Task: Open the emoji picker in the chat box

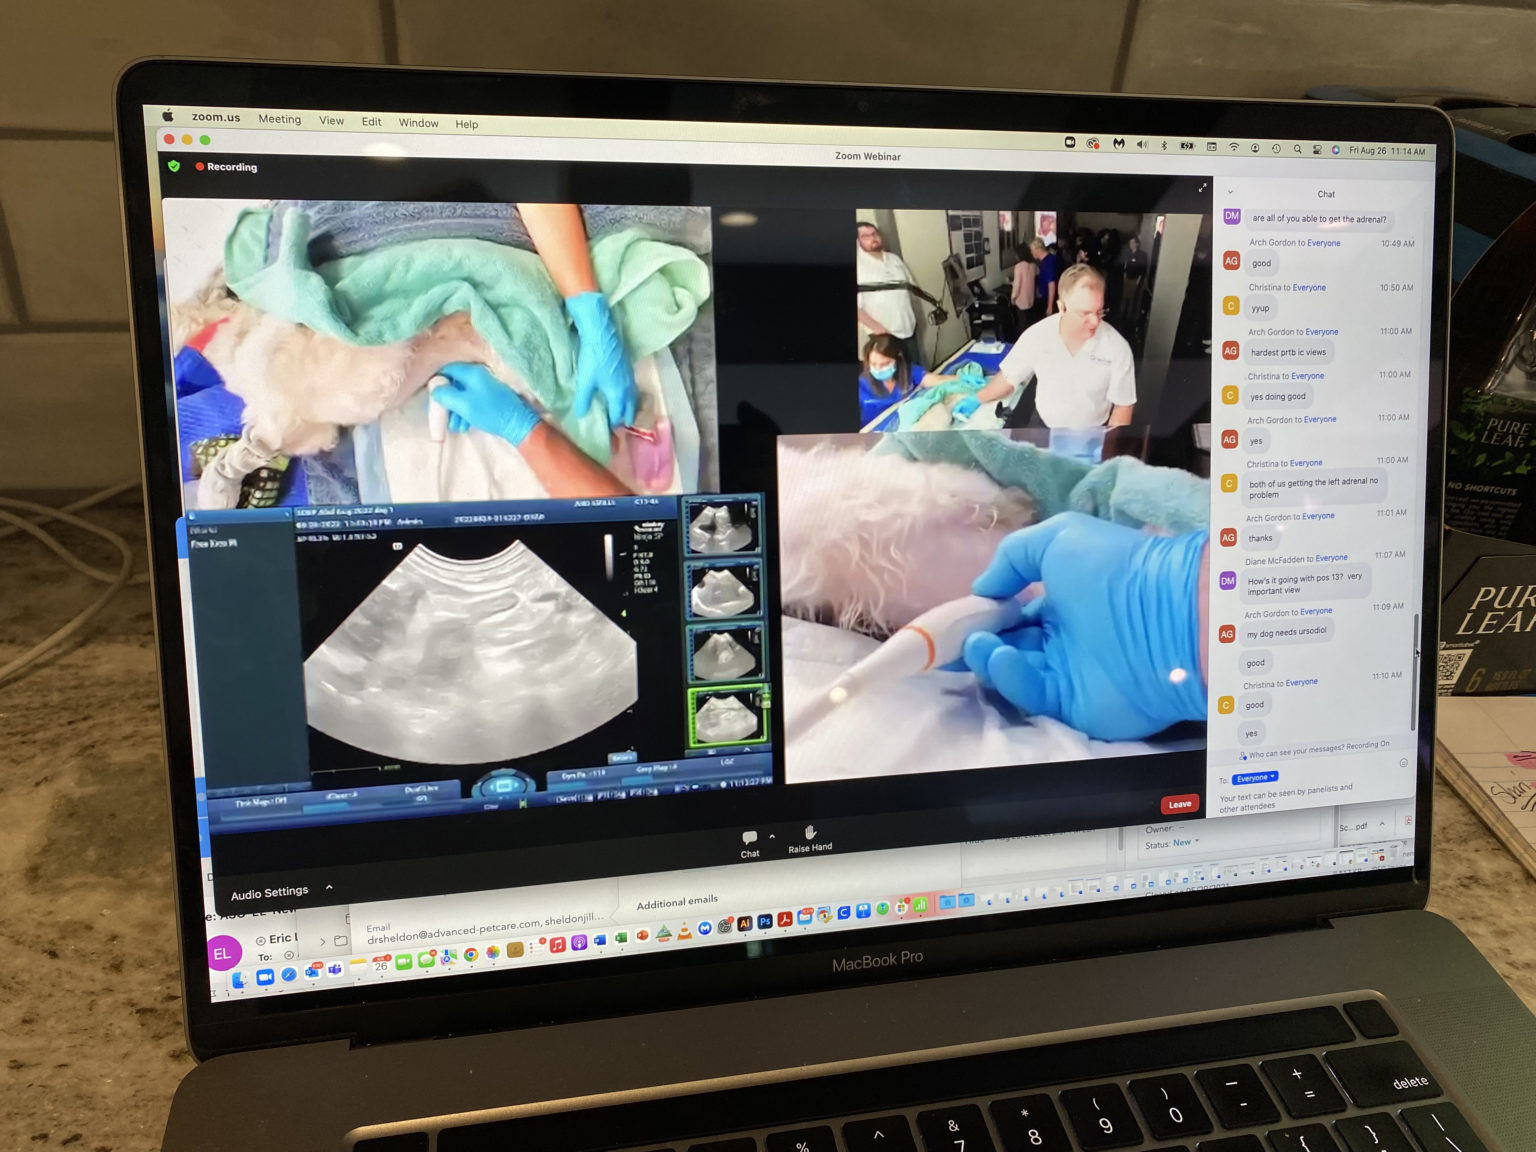Action: (x=1406, y=761)
